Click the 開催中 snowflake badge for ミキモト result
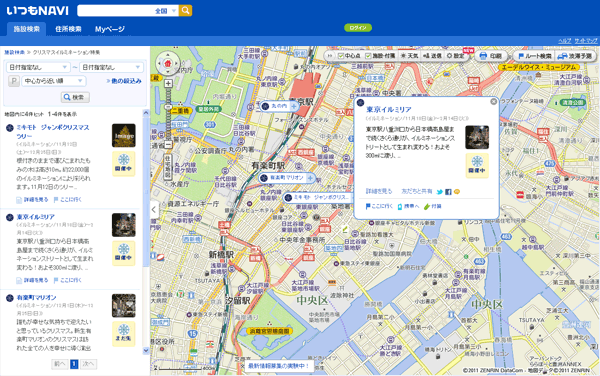 pyautogui.click(x=124, y=164)
